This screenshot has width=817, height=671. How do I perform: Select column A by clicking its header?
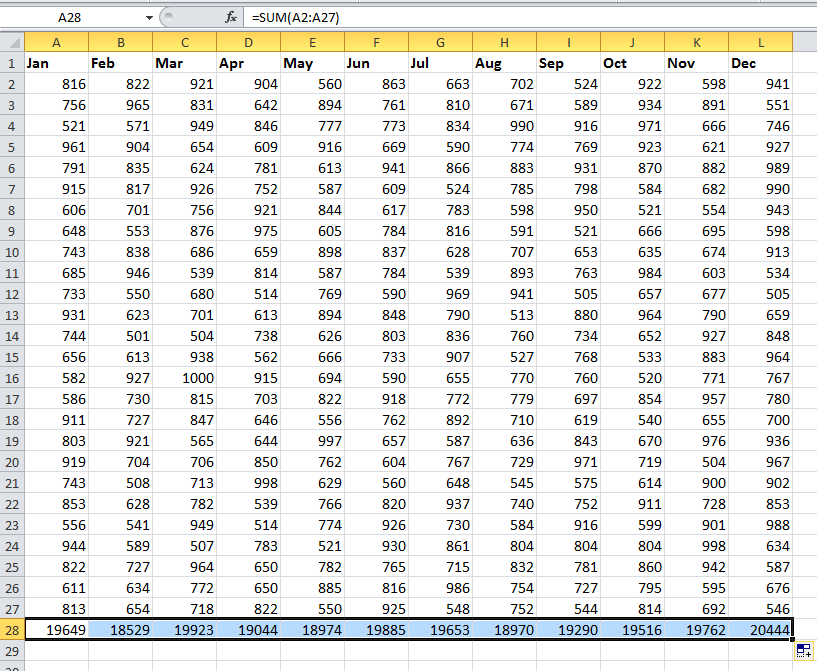[56, 42]
